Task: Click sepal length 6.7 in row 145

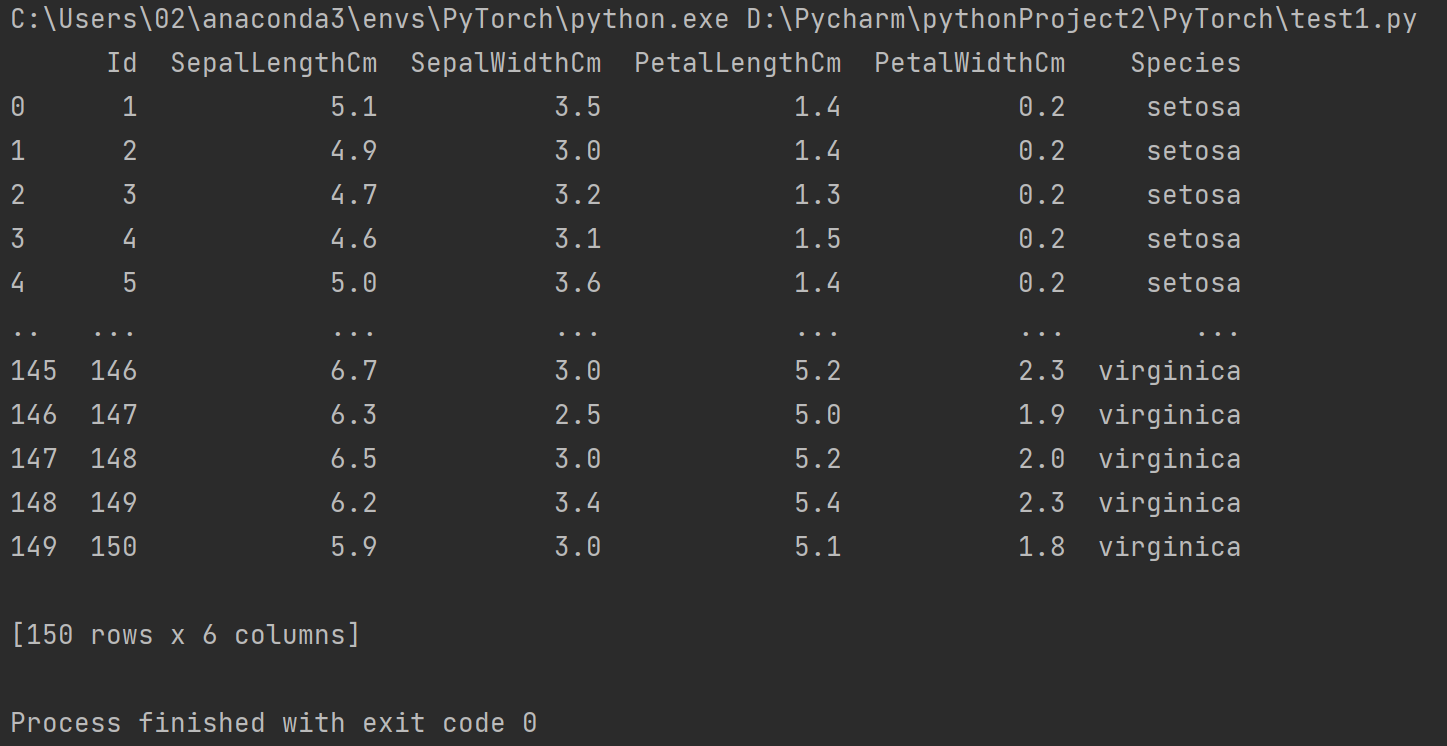Action: [354, 371]
